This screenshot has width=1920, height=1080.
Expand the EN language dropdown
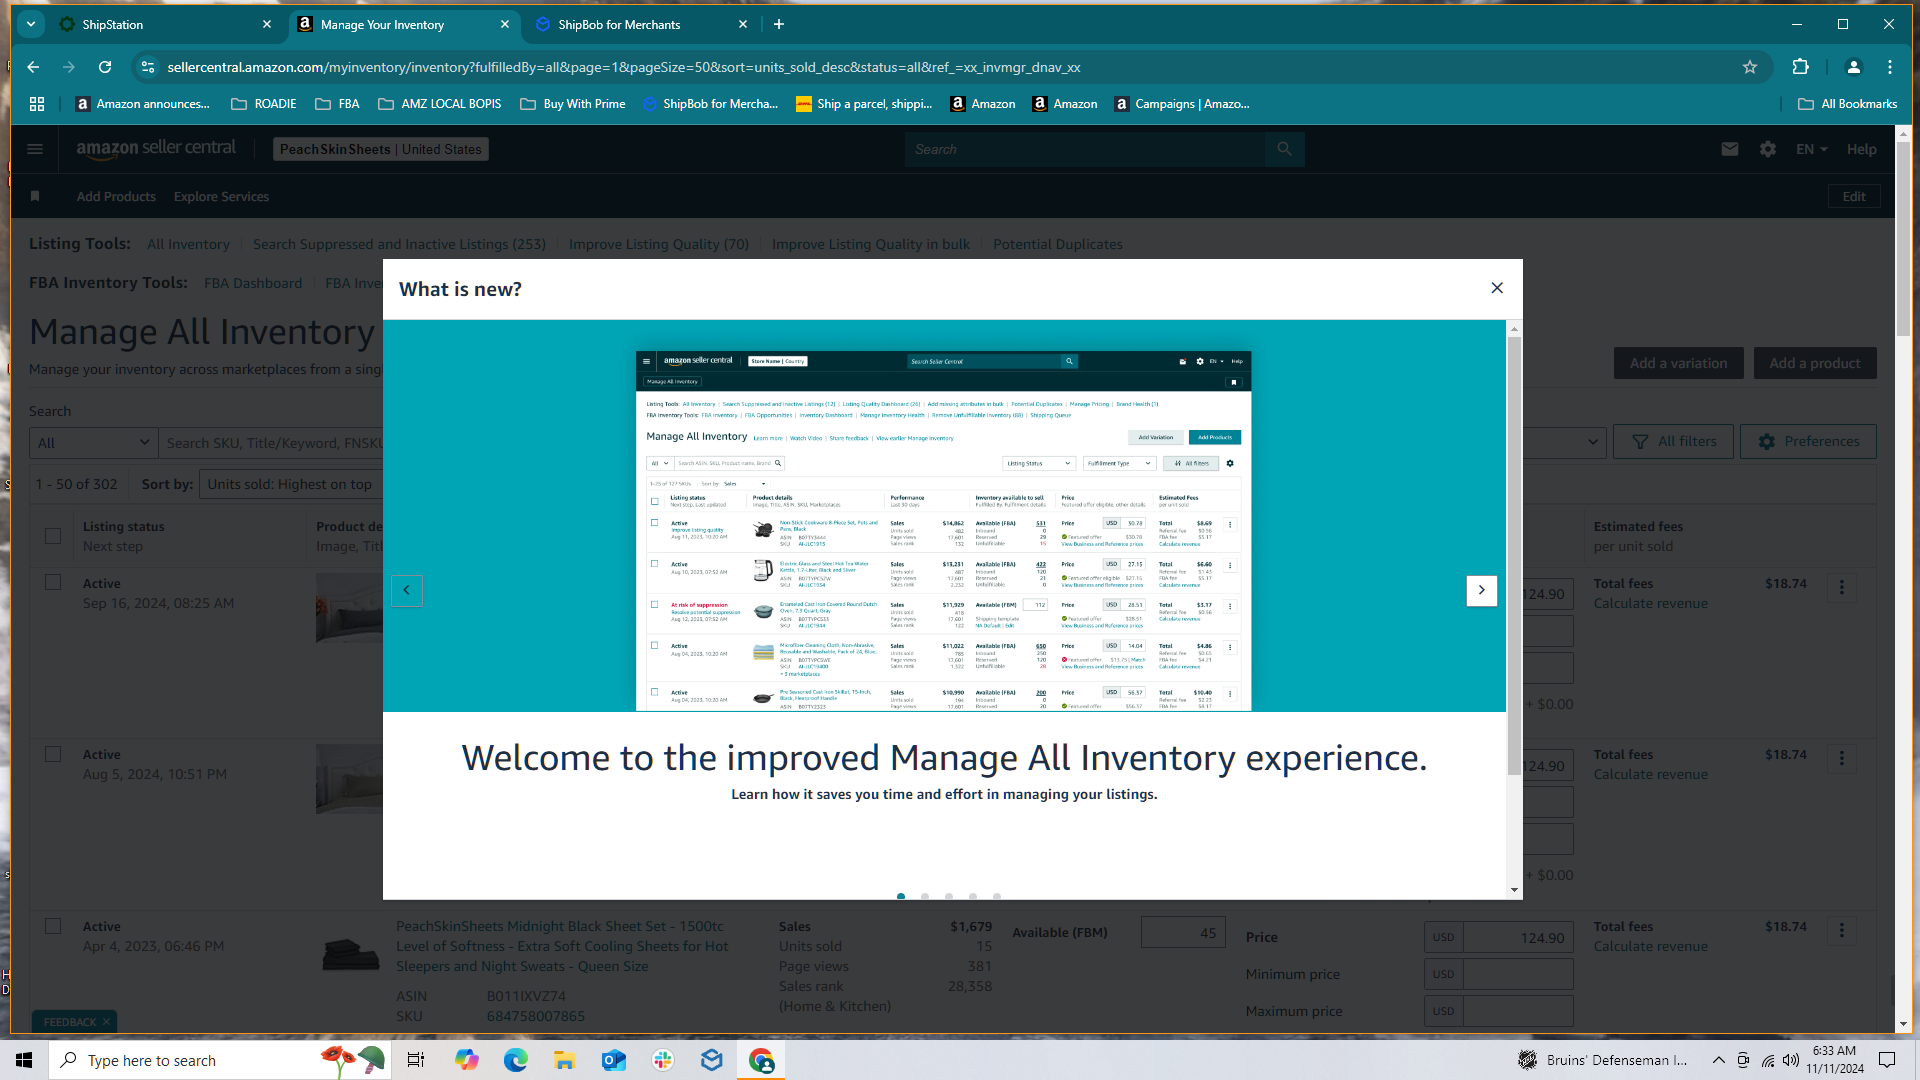coord(1811,149)
